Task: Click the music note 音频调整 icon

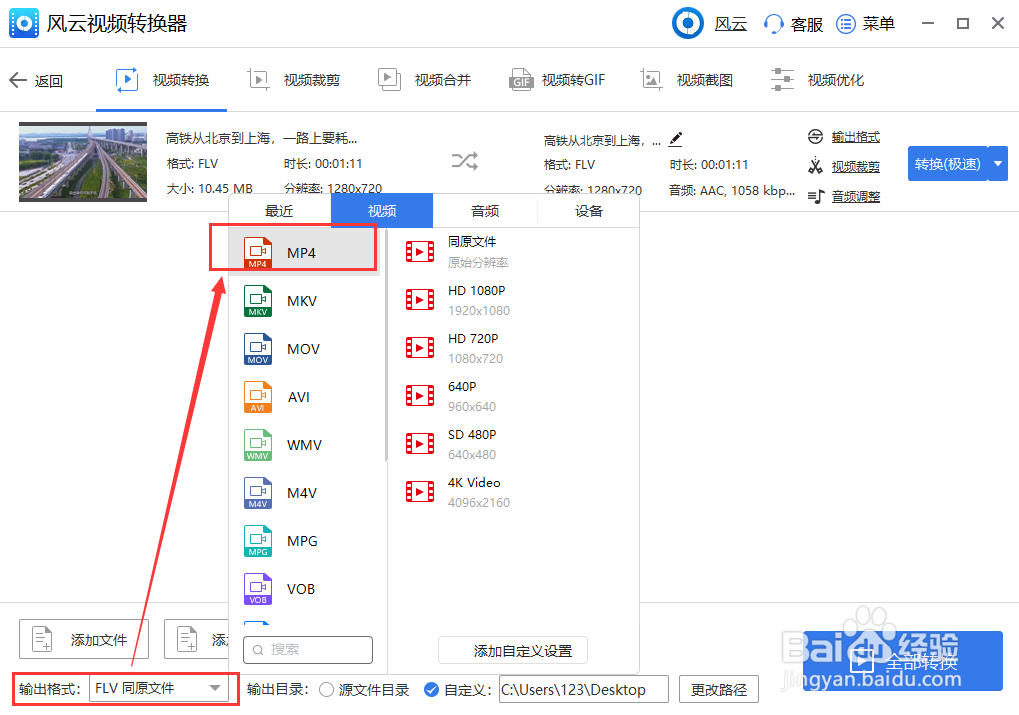Action: [x=815, y=196]
